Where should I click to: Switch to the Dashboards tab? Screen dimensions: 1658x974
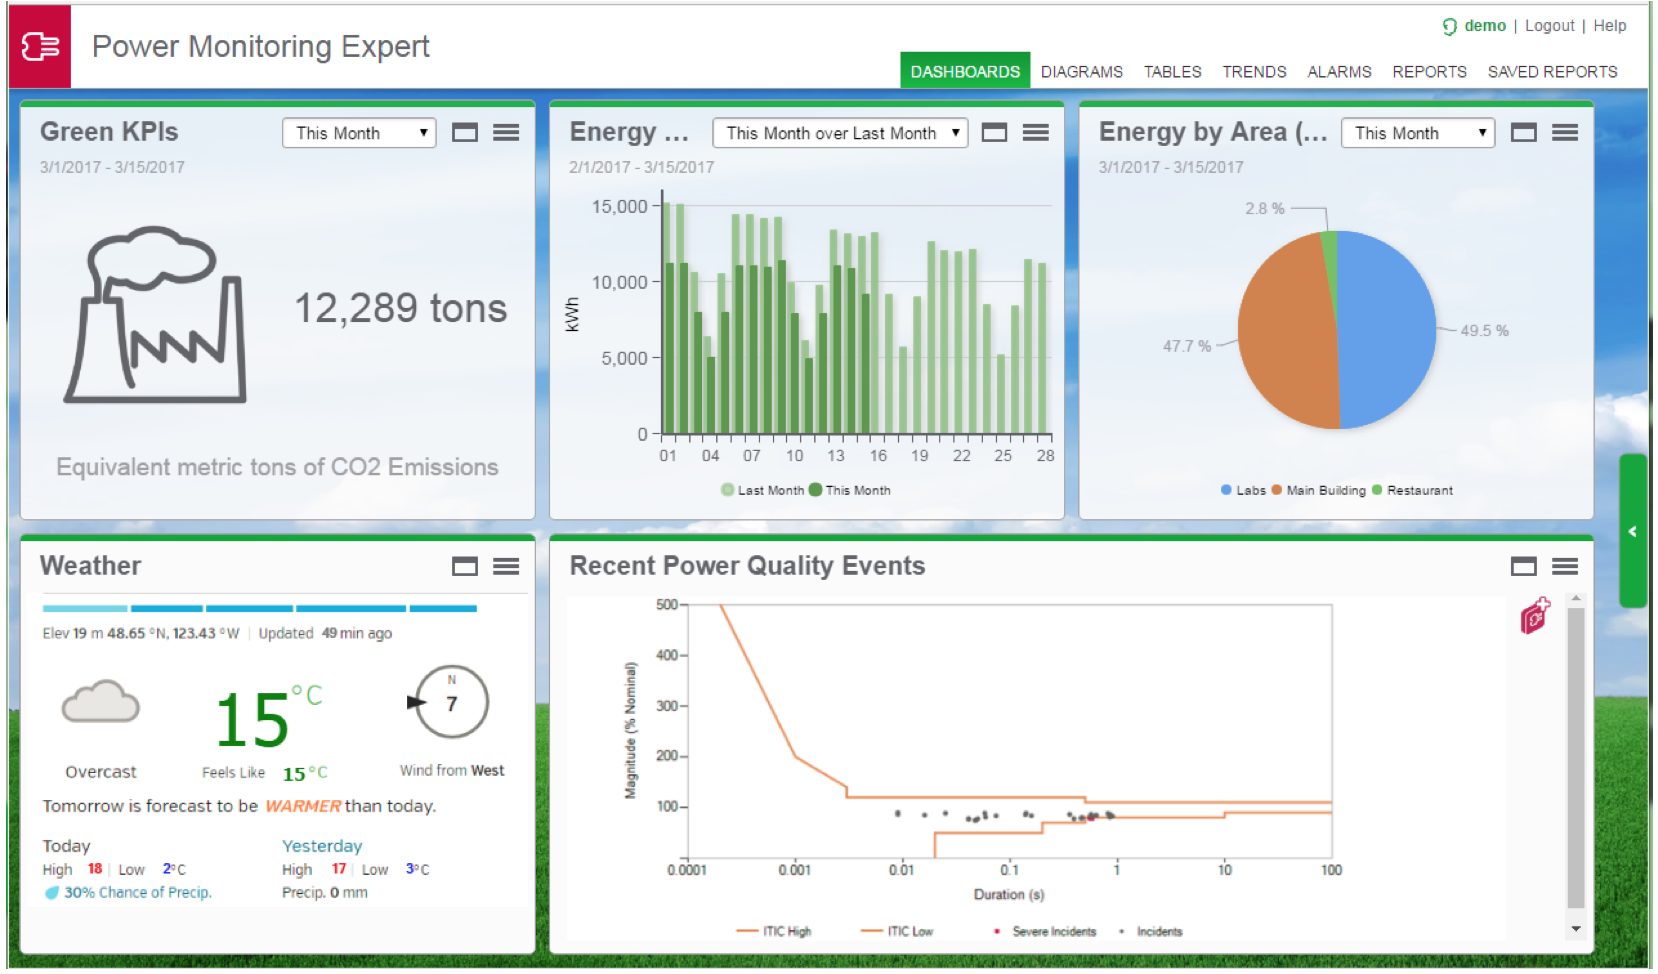965,71
